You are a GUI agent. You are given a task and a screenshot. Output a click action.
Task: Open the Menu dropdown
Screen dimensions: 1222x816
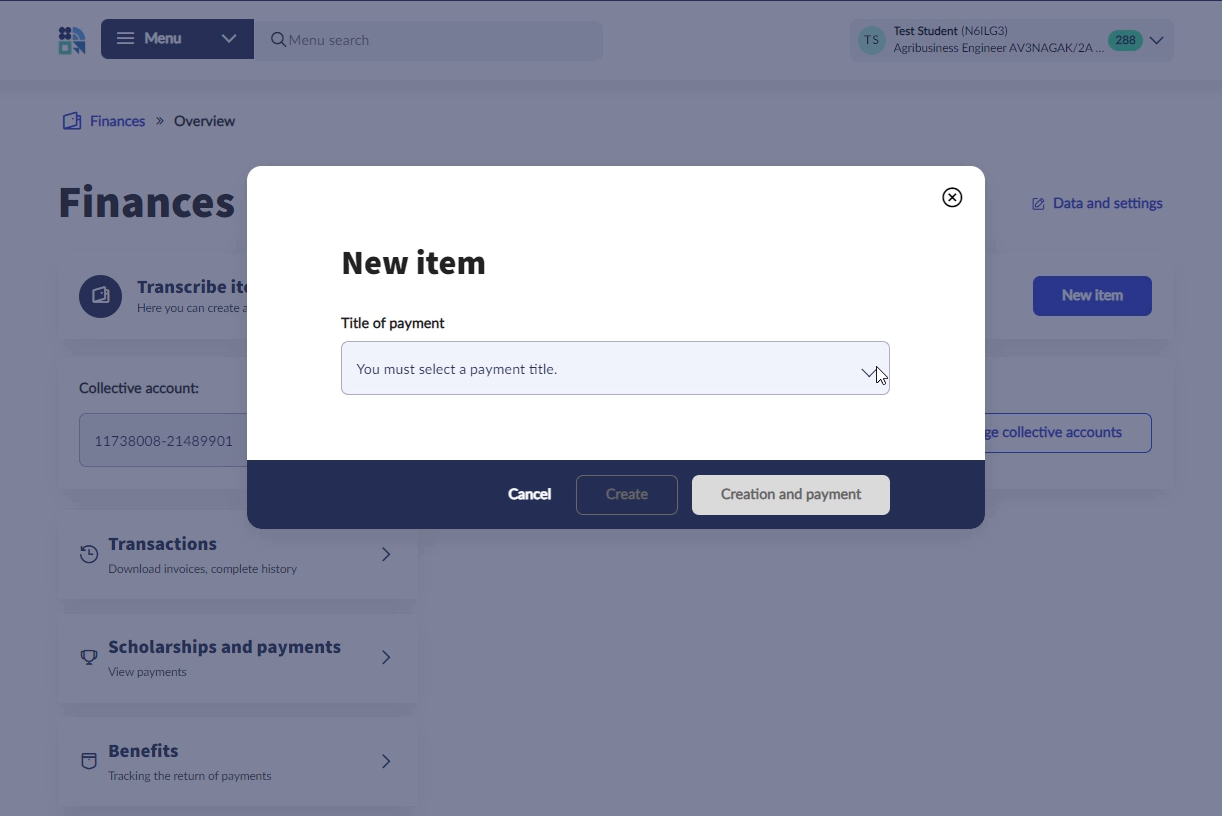tap(177, 40)
